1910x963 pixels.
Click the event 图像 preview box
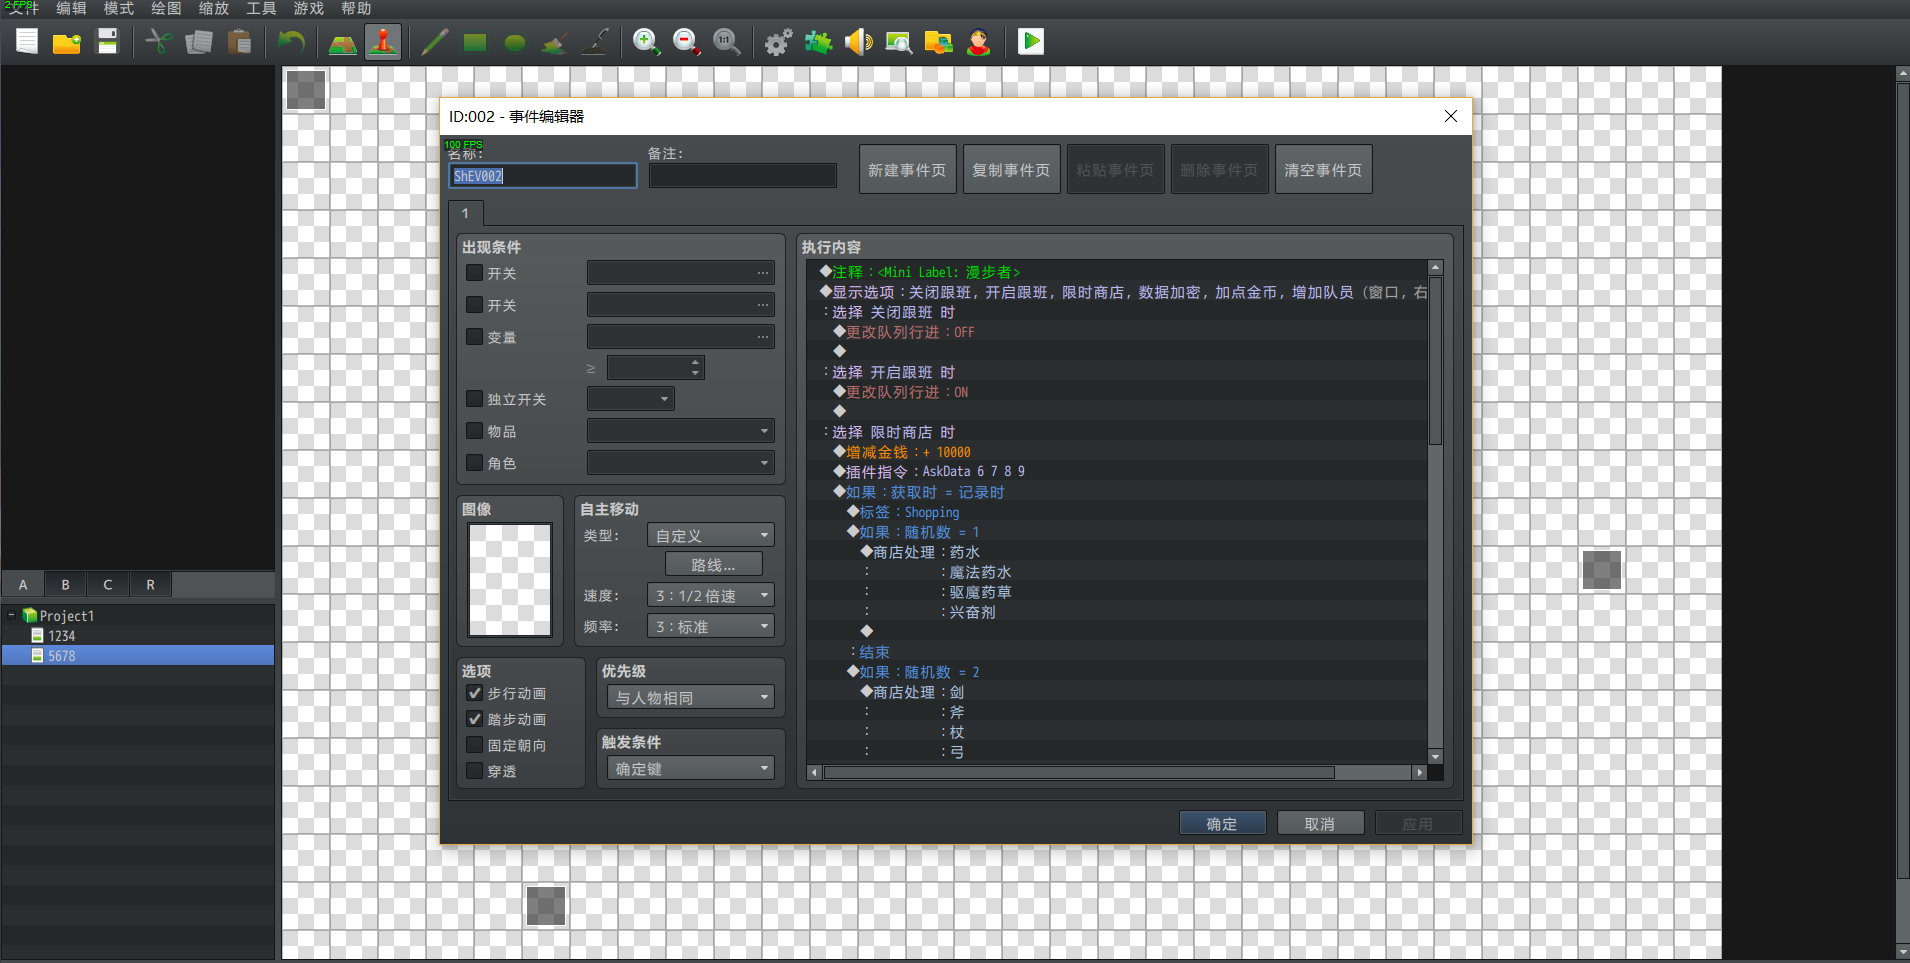(510, 580)
